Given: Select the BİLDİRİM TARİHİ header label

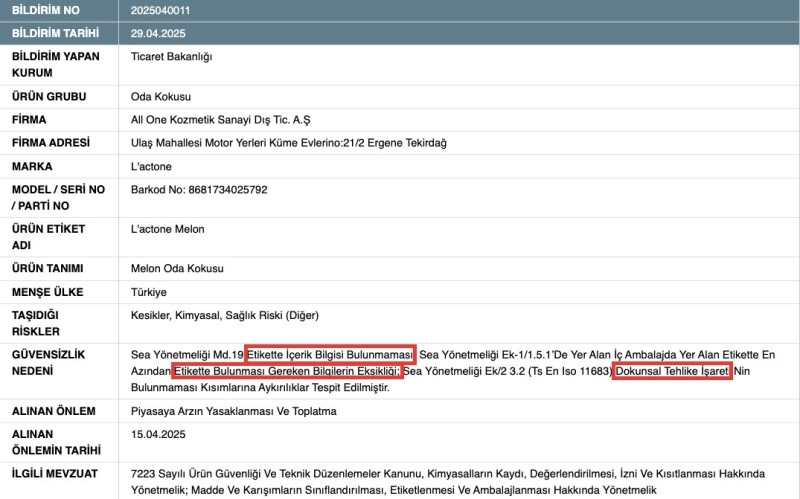Looking at the screenshot, I should point(56,33).
